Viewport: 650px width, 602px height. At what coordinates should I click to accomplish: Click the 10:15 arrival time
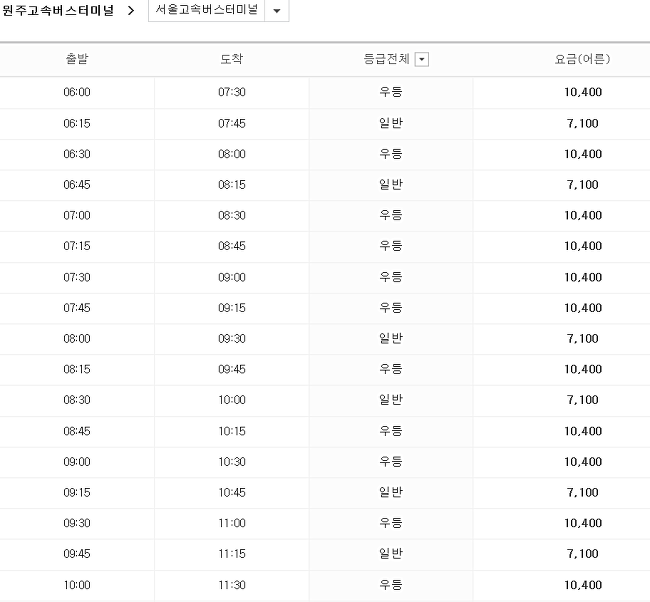click(232, 431)
